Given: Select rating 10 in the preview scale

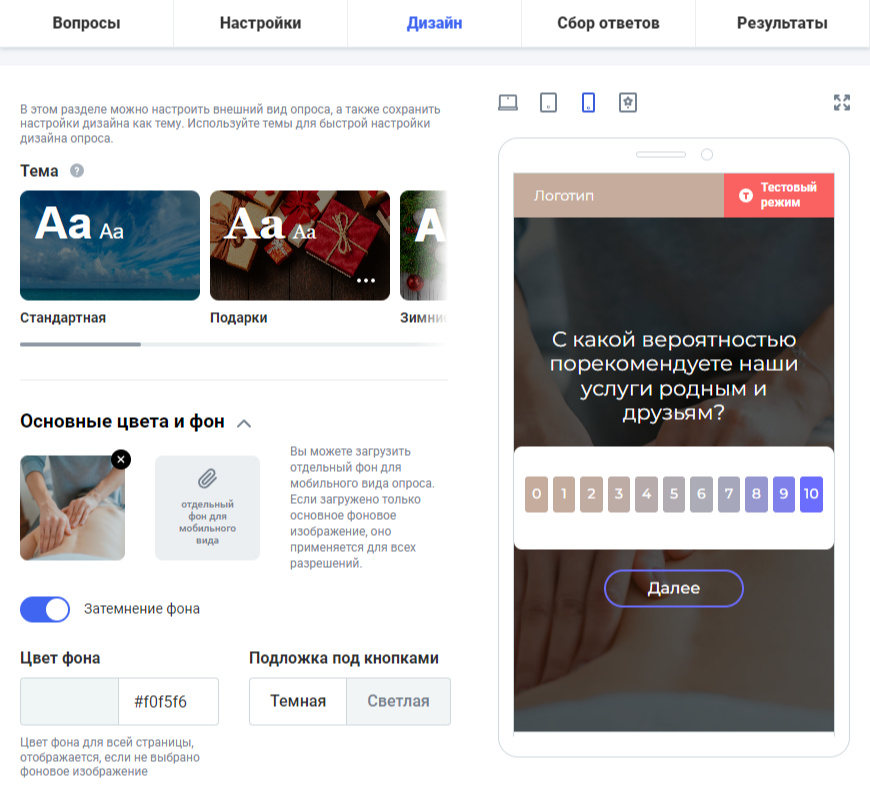Looking at the screenshot, I should tap(811, 494).
